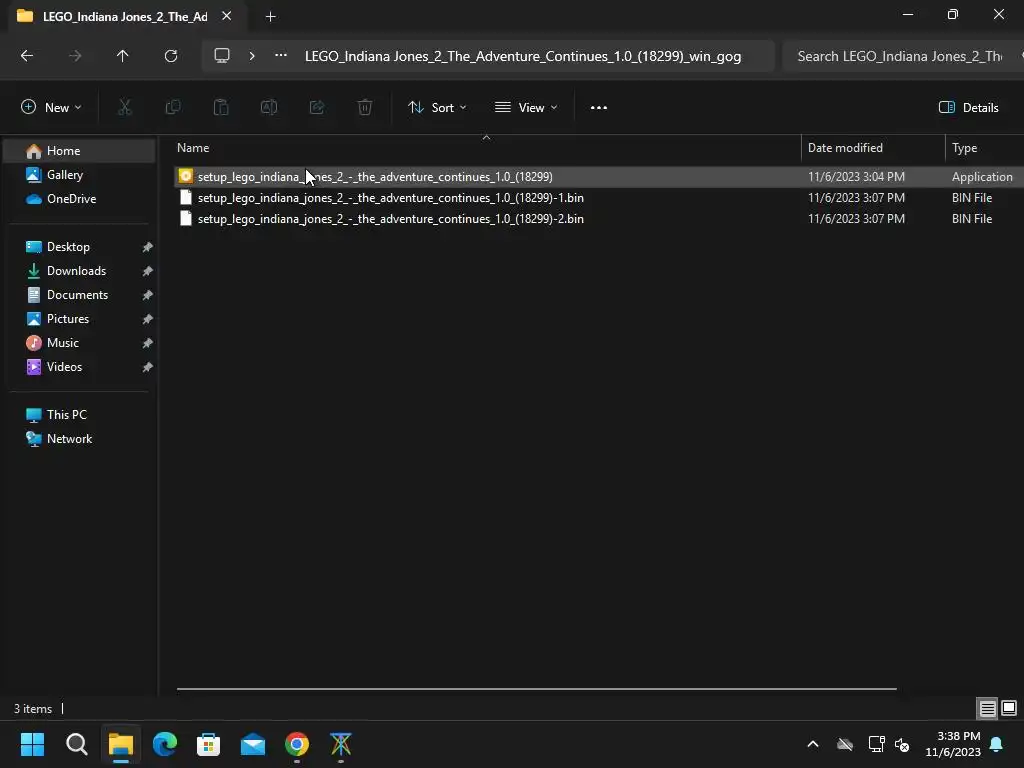The height and width of the screenshot is (768, 1024).
Task: Select the LEGO_Indiana Jones_2 tab
Action: tap(125, 17)
